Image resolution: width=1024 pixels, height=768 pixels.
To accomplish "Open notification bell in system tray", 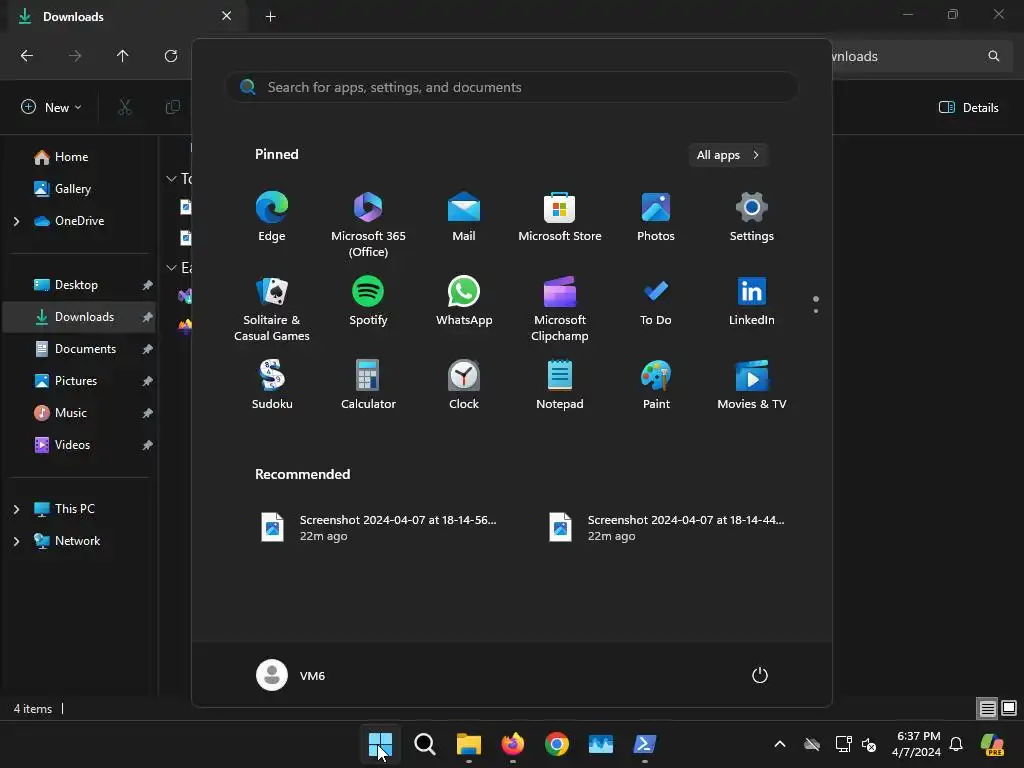I will [x=956, y=744].
